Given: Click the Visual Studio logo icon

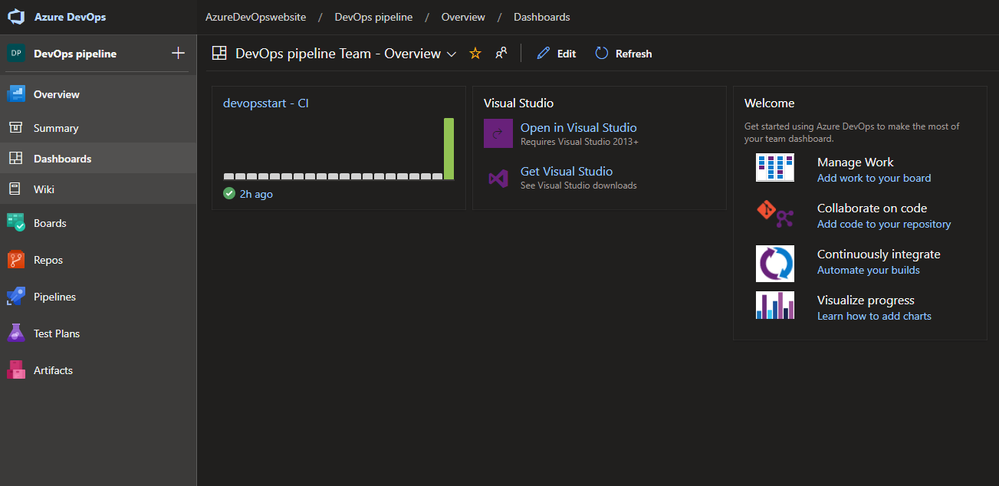Looking at the screenshot, I should click(498, 178).
